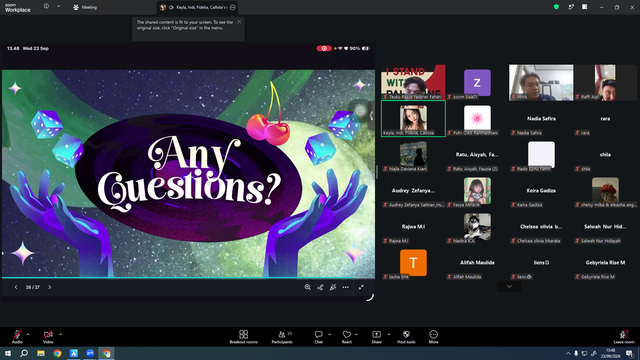Screen dimensions: 640x360
Task: Click the window layout icon next to the shield
Action: click(x=571, y=7)
